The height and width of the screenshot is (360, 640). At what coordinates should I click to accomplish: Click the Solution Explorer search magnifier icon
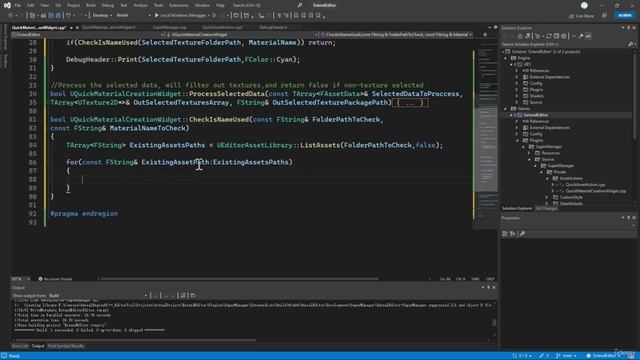630,44
